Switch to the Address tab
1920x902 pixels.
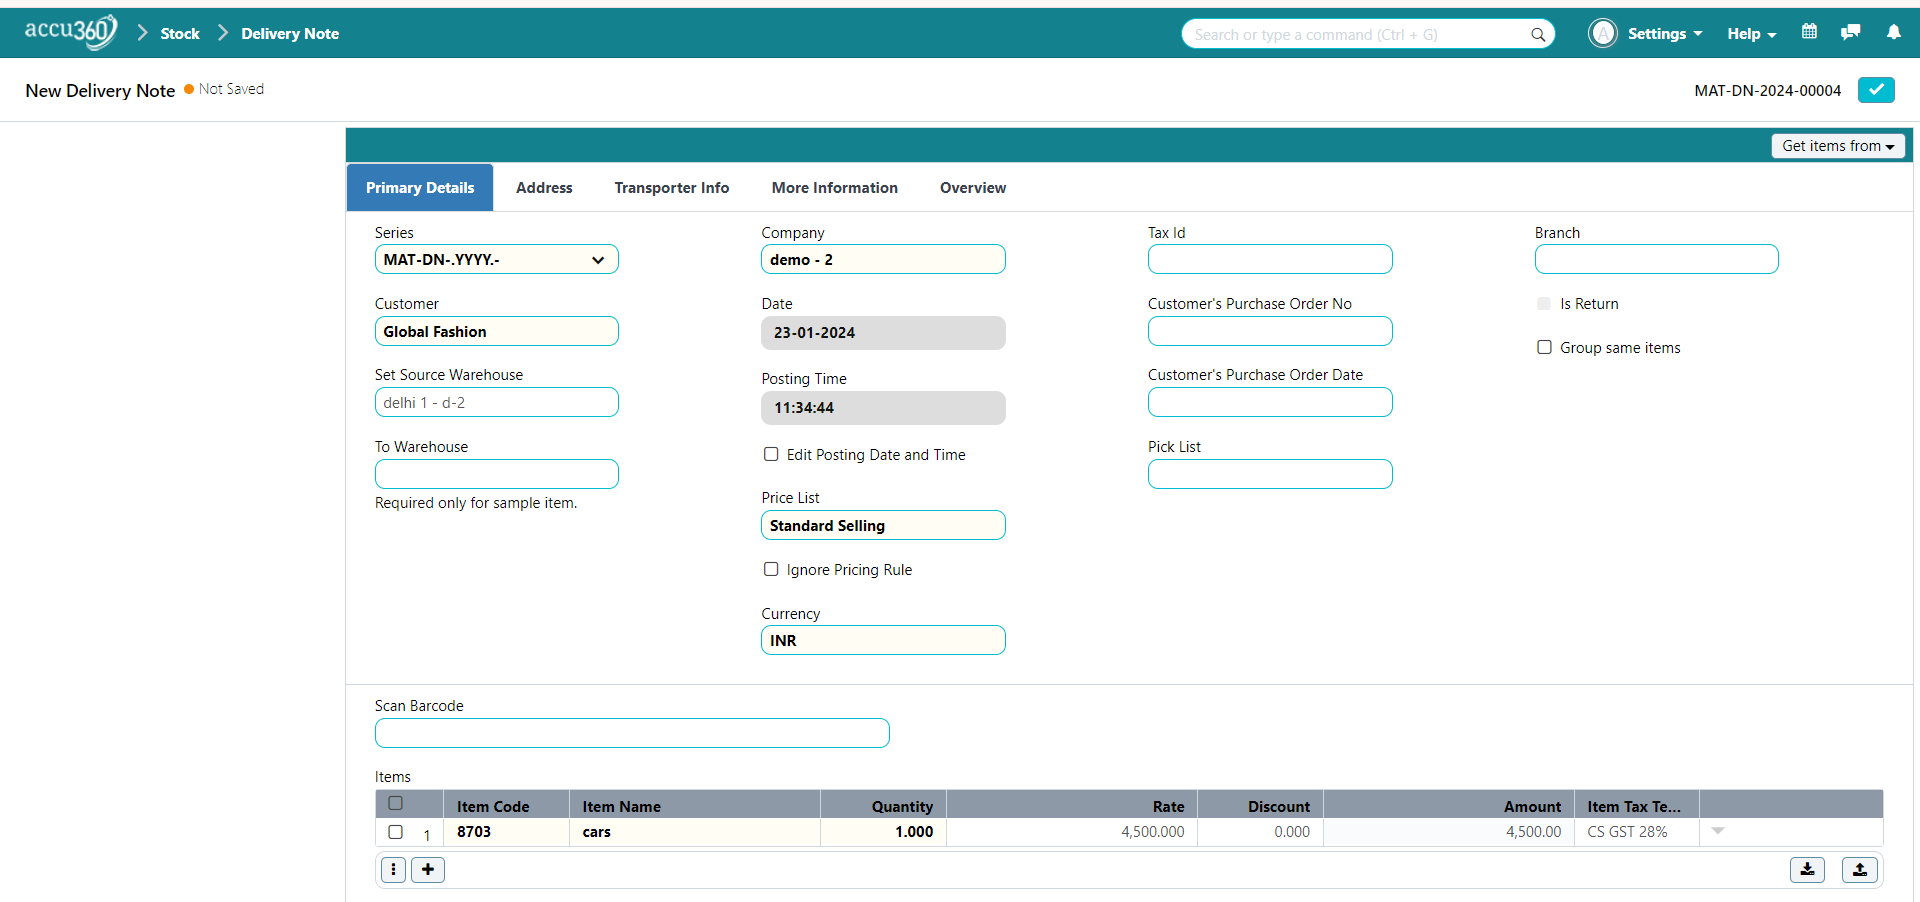tap(544, 187)
